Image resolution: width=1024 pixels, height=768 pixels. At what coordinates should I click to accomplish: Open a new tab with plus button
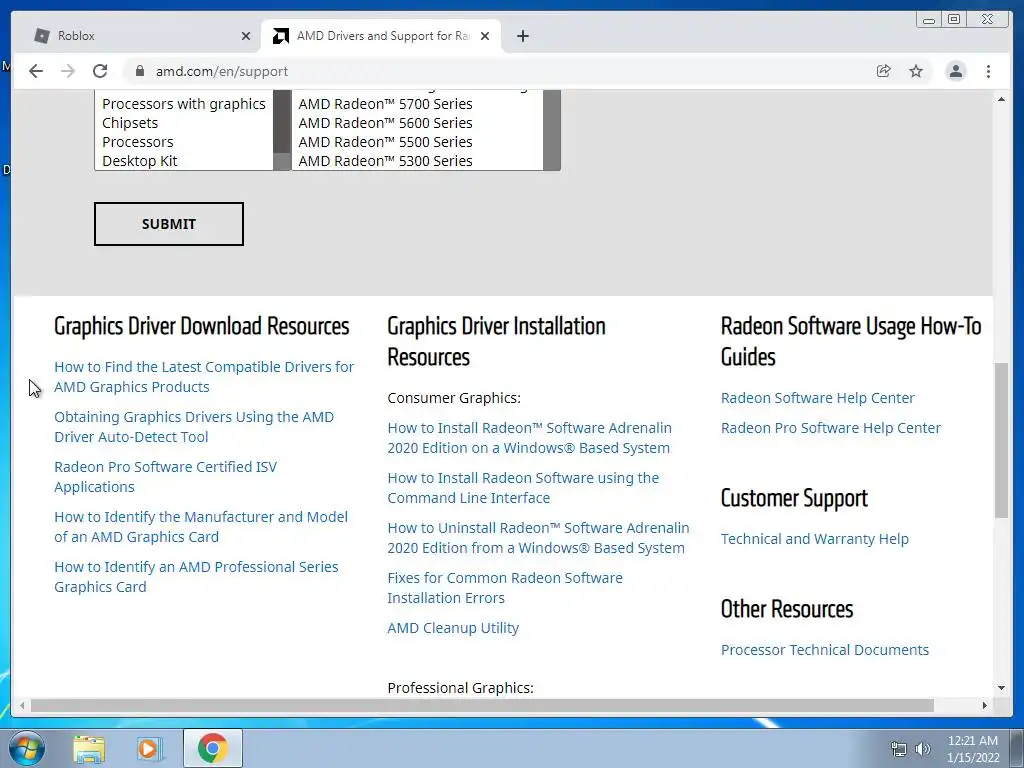point(522,36)
